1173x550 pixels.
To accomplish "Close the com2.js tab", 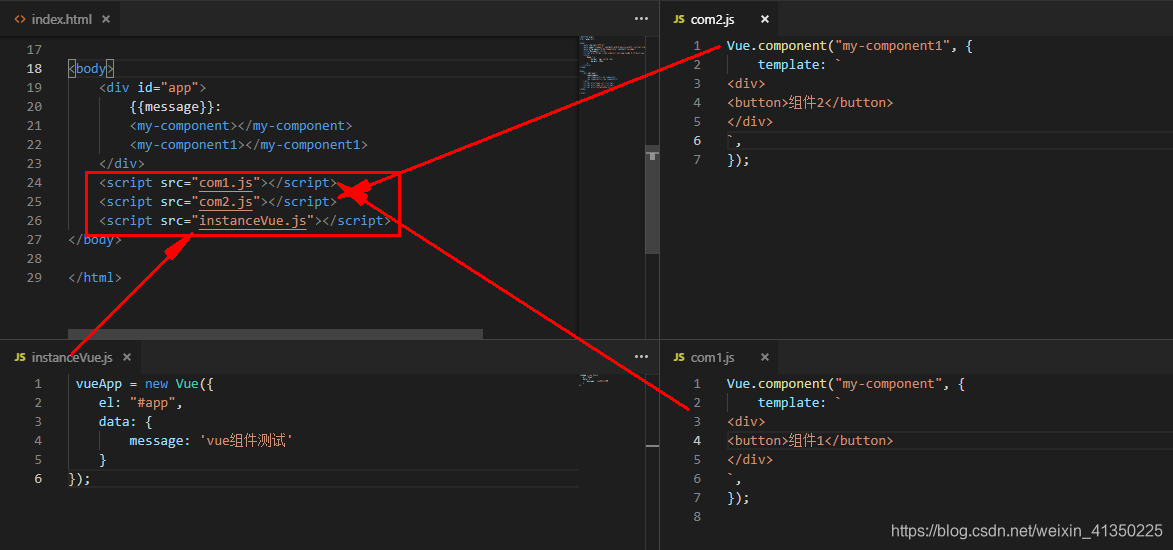I will [764, 19].
